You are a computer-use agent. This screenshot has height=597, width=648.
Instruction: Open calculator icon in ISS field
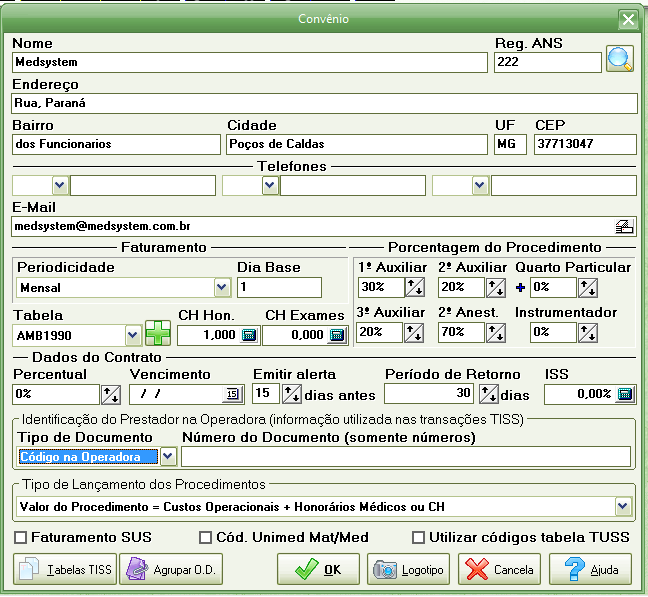(626, 393)
